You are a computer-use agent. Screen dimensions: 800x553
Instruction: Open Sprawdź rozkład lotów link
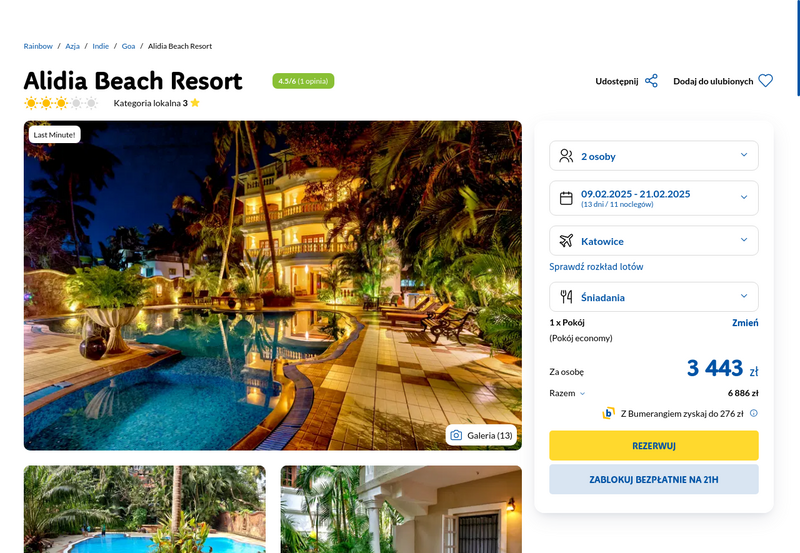click(596, 266)
